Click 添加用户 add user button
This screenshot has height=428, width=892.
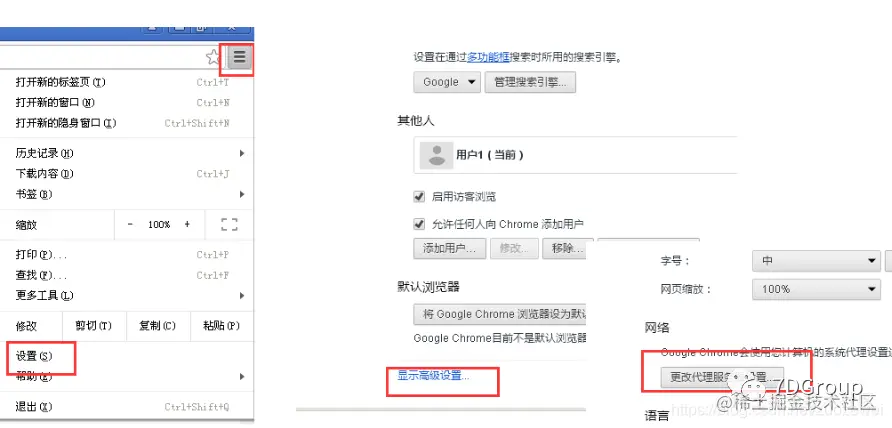point(449,249)
